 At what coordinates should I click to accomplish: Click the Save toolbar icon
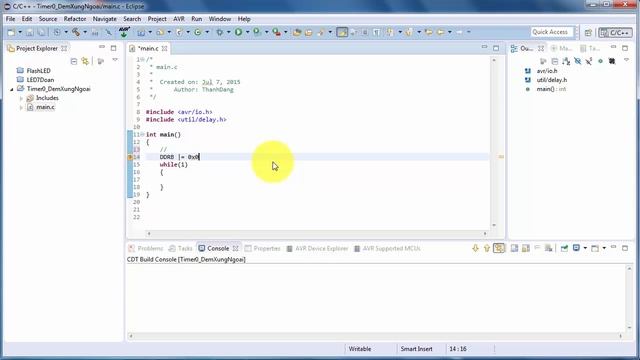tap(29, 32)
